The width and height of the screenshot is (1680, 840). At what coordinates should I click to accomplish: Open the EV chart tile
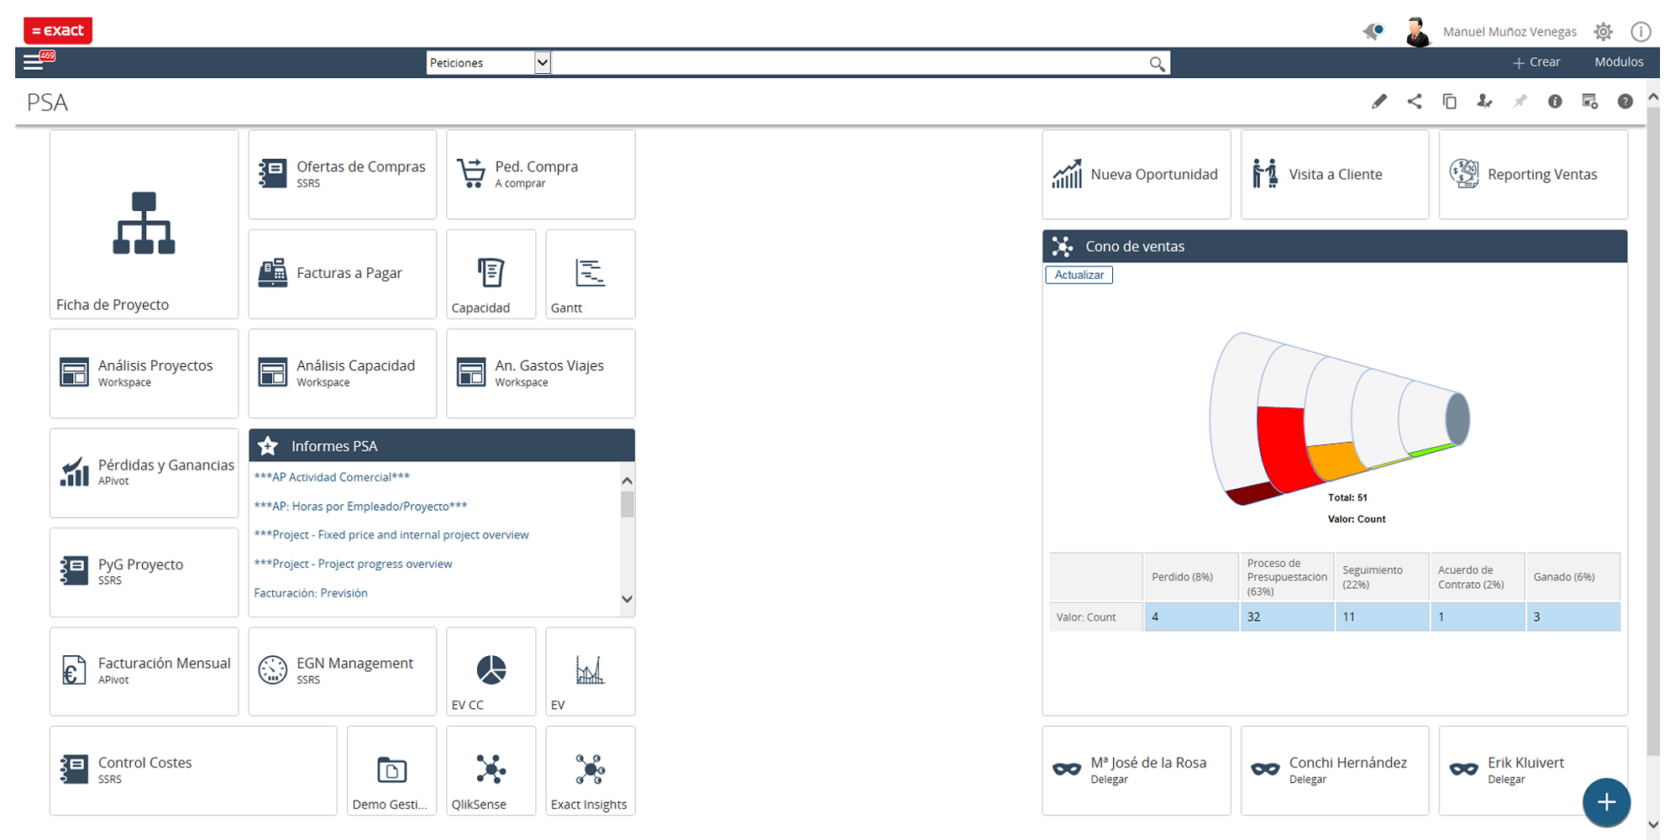click(590, 671)
